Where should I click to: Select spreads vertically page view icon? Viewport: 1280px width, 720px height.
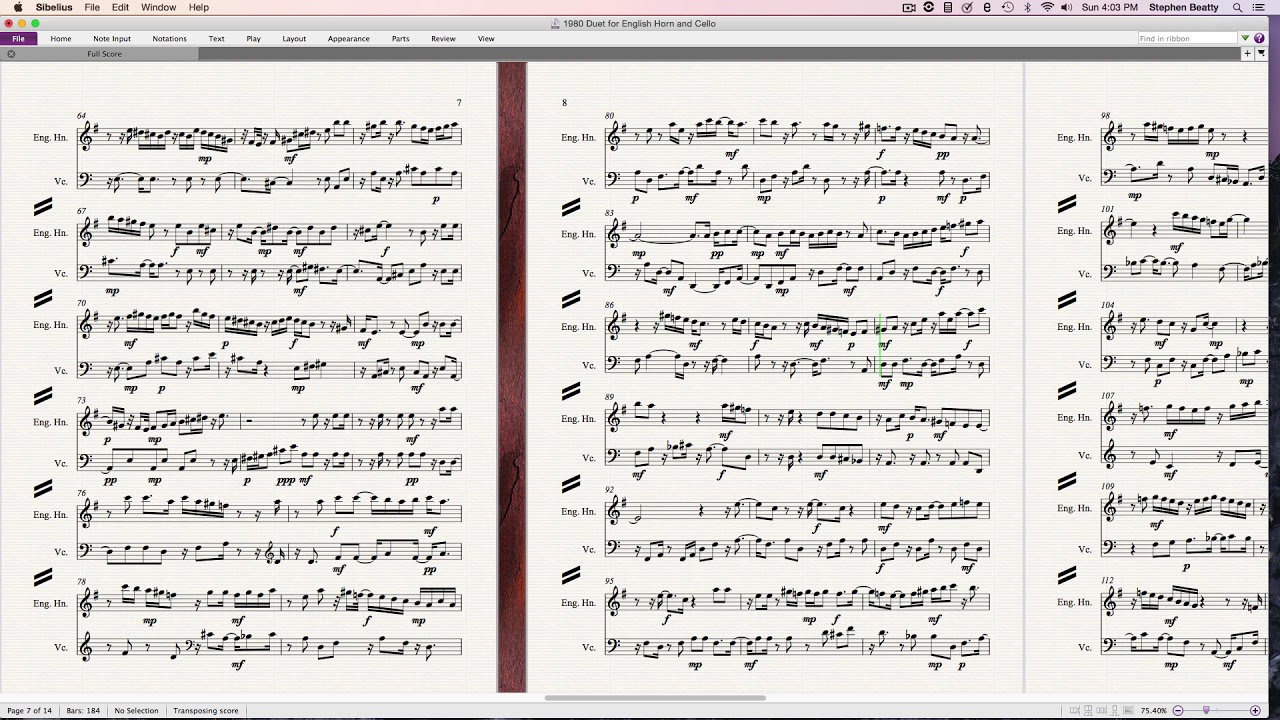click(x=1088, y=710)
